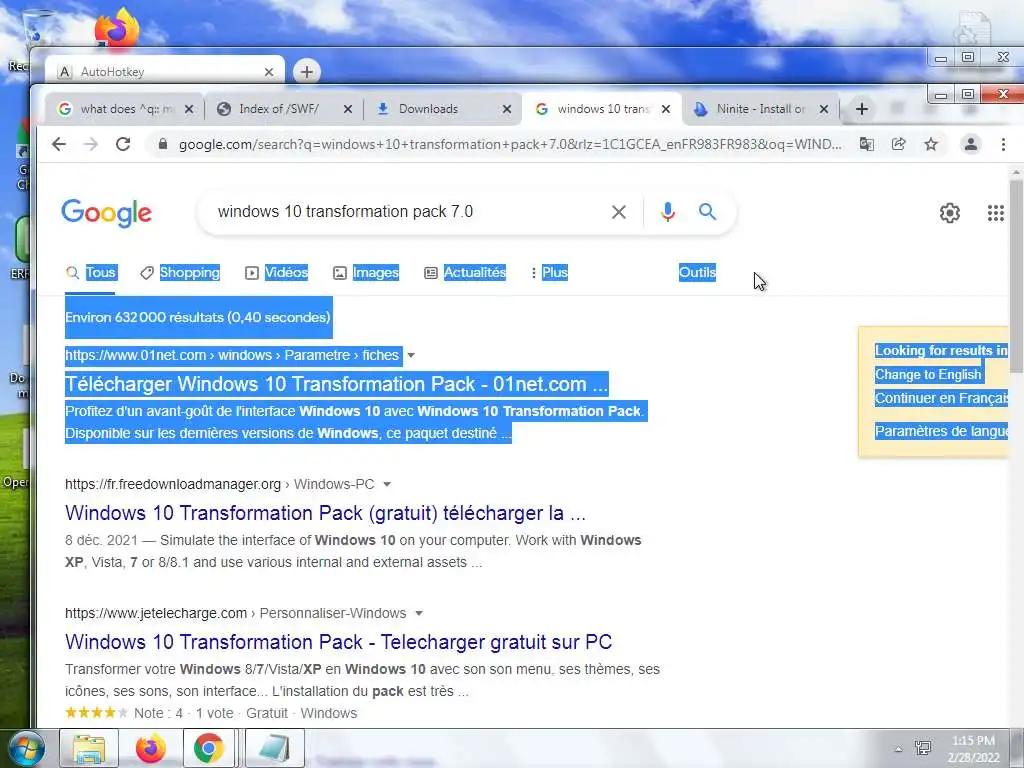Click the '8 déc. 2021' snippet text
This screenshot has height=768, width=1024.
(x=101, y=541)
